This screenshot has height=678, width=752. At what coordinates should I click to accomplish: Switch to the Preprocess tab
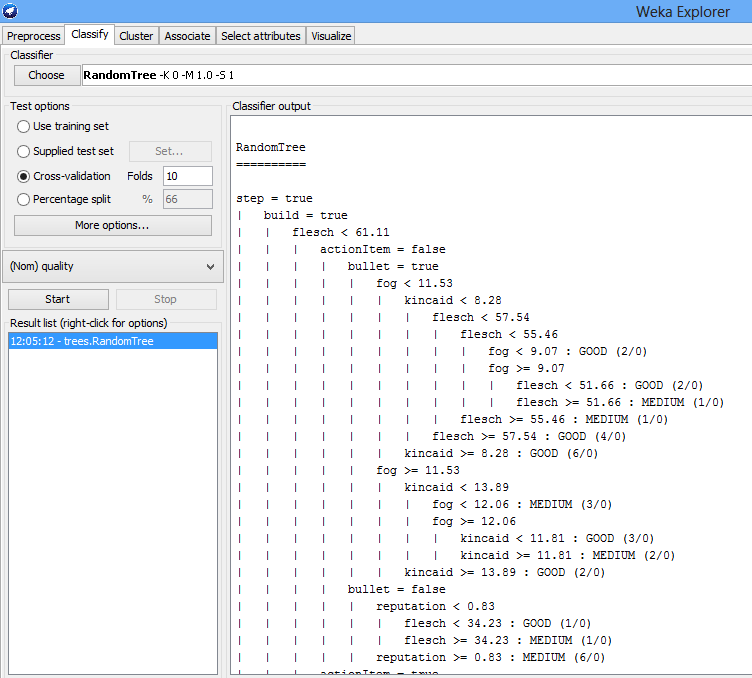point(34,36)
